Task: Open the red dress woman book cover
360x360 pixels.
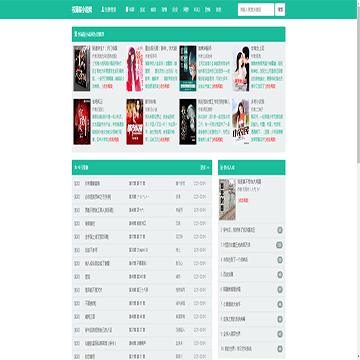Action: coord(135,122)
